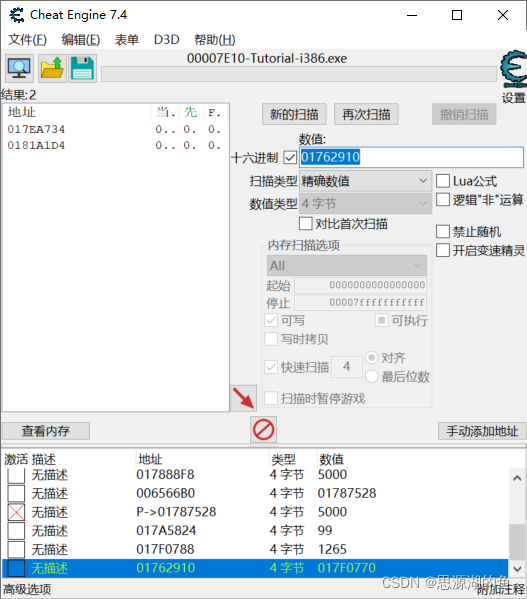The height and width of the screenshot is (599, 527).
Task: Click the 数值 input field with 01762910
Action: click(x=411, y=157)
